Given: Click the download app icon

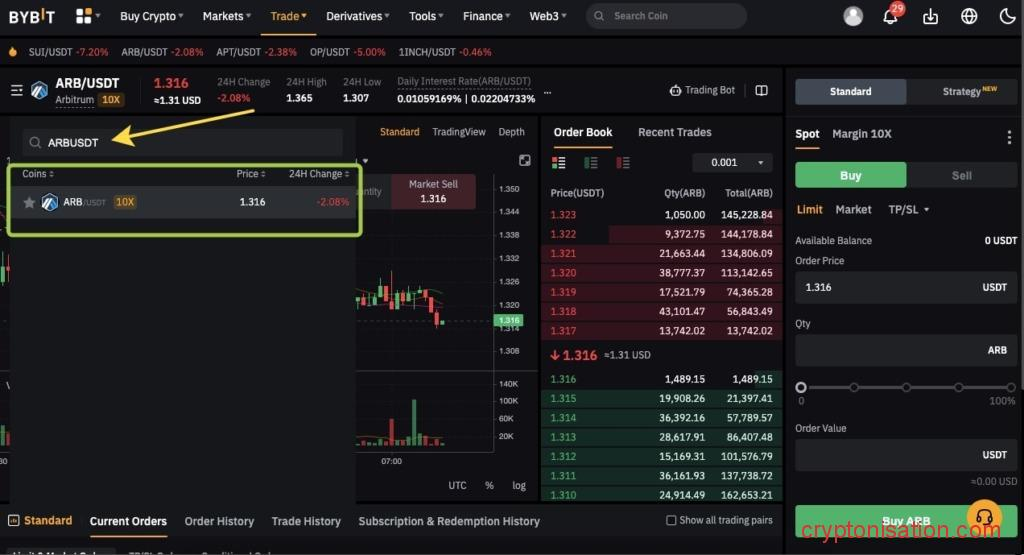Looking at the screenshot, I should 930,17.
